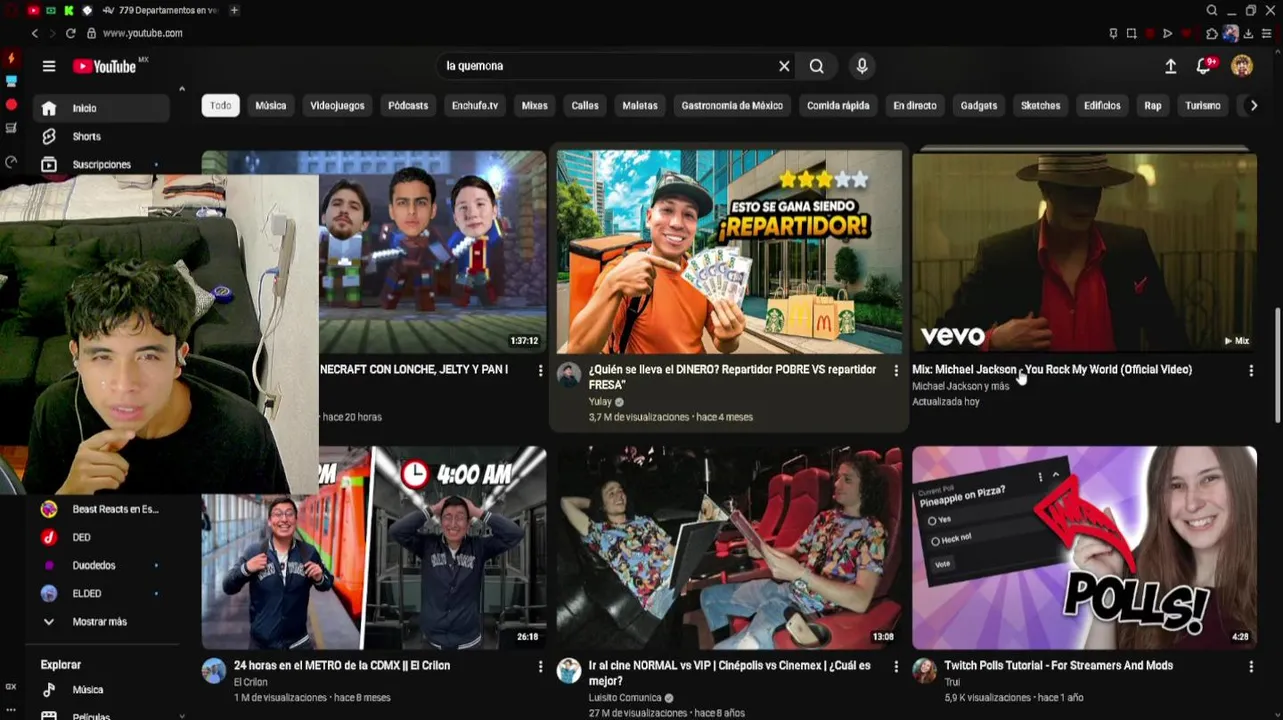Image resolution: width=1283 pixels, height=720 pixels.
Task: Open the YouTube hamburger guide menu
Action: pos(49,66)
